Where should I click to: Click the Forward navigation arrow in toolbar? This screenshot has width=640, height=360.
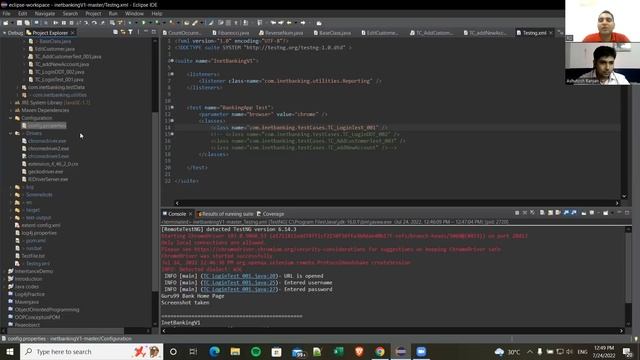coord(303,23)
